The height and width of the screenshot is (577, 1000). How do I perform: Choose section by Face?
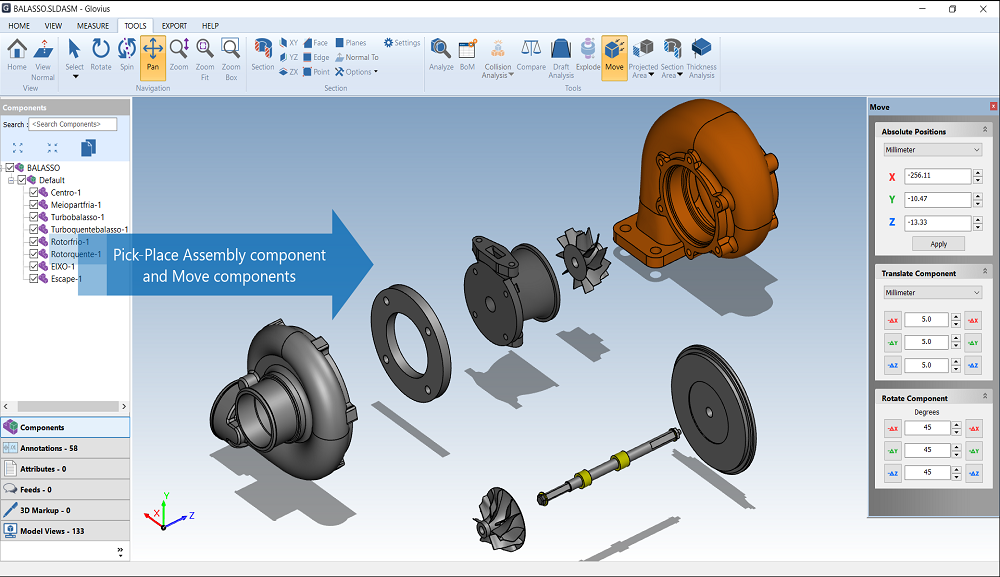click(x=316, y=43)
